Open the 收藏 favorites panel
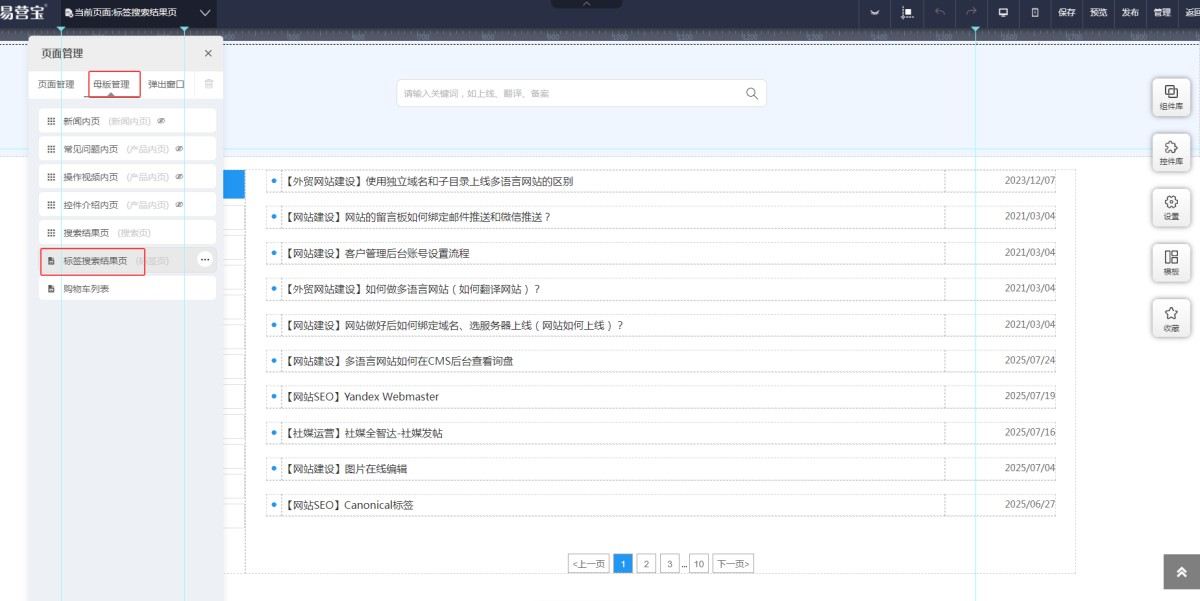This screenshot has width=1200, height=601. click(1171, 318)
